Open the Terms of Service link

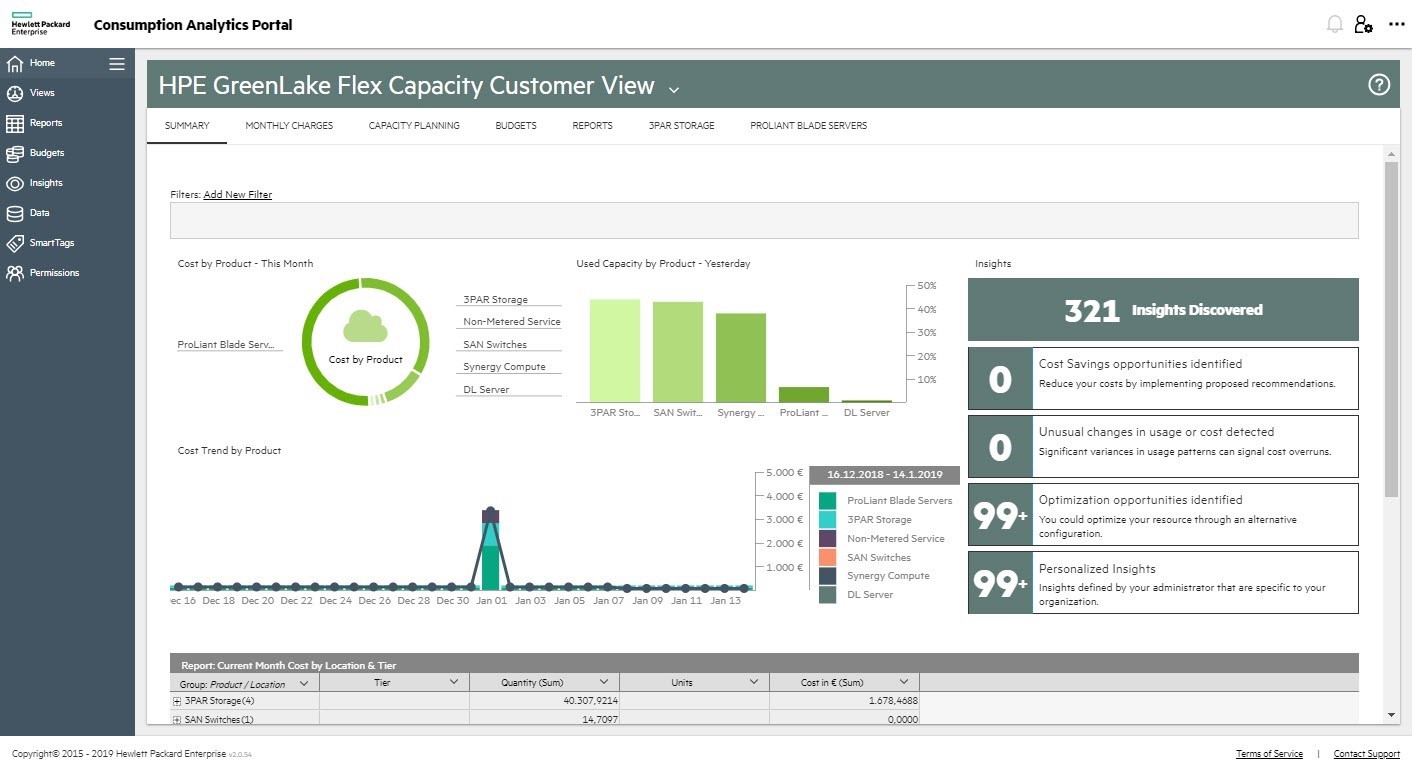pos(1269,754)
